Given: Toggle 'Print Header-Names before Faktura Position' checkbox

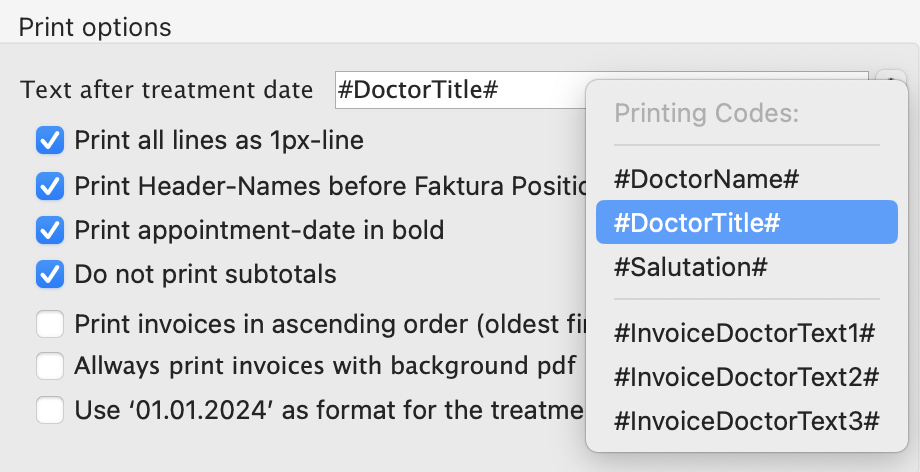Looking at the screenshot, I should [49, 186].
